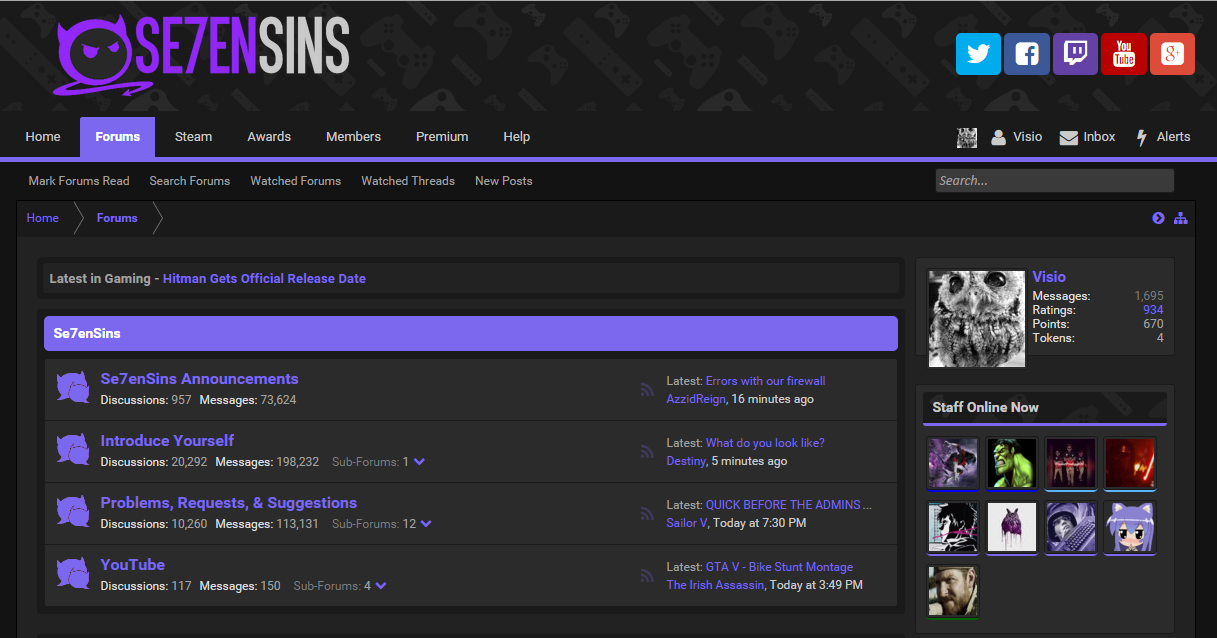Viewport: 1217px width, 638px height.
Task: Open Introduce Yourself forum title
Action: coord(168,441)
